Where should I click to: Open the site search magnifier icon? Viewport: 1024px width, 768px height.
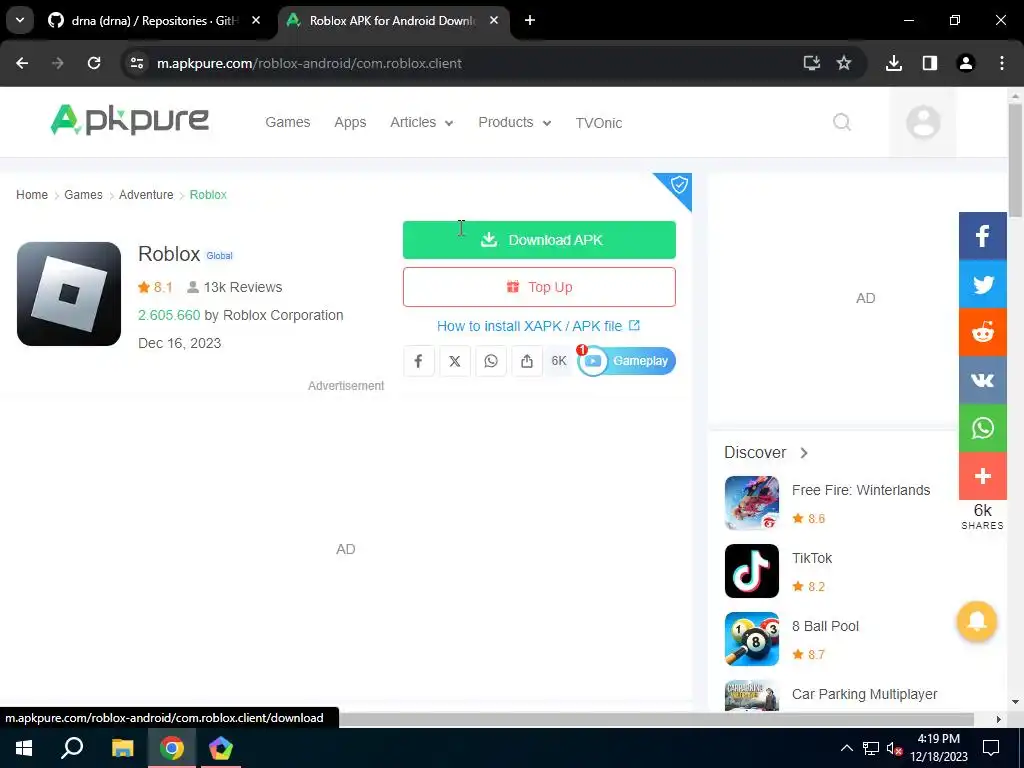tap(842, 122)
